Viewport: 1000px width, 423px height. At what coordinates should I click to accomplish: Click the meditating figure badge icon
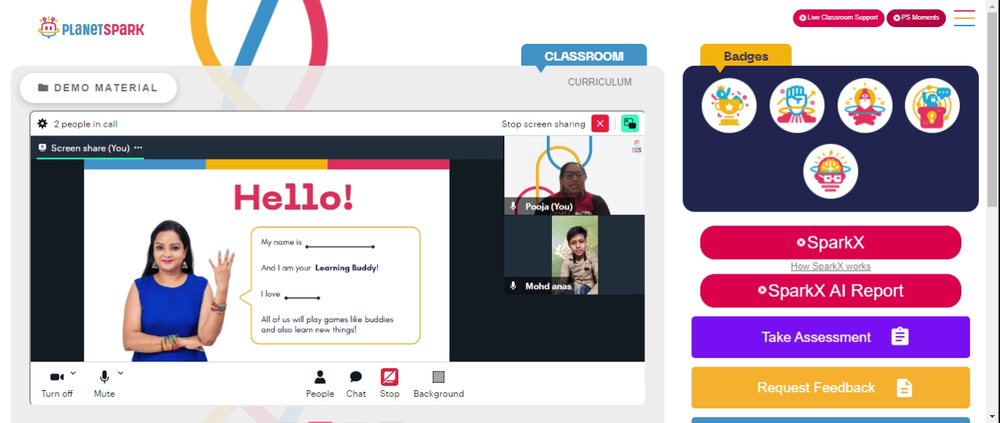tap(865, 106)
